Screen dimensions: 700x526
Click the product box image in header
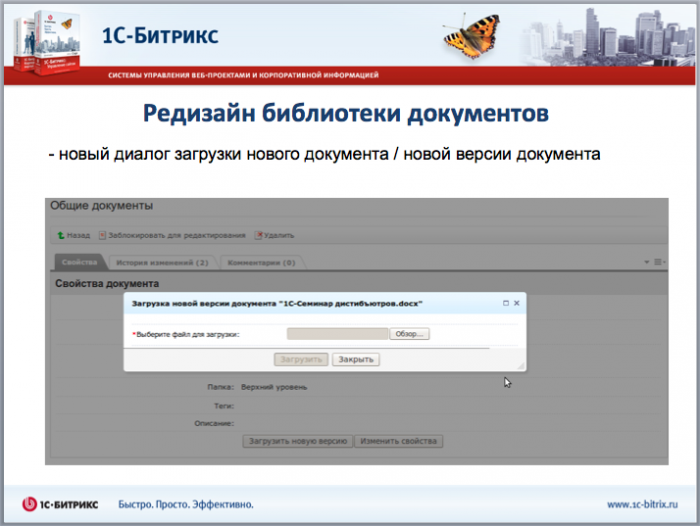(47, 42)
